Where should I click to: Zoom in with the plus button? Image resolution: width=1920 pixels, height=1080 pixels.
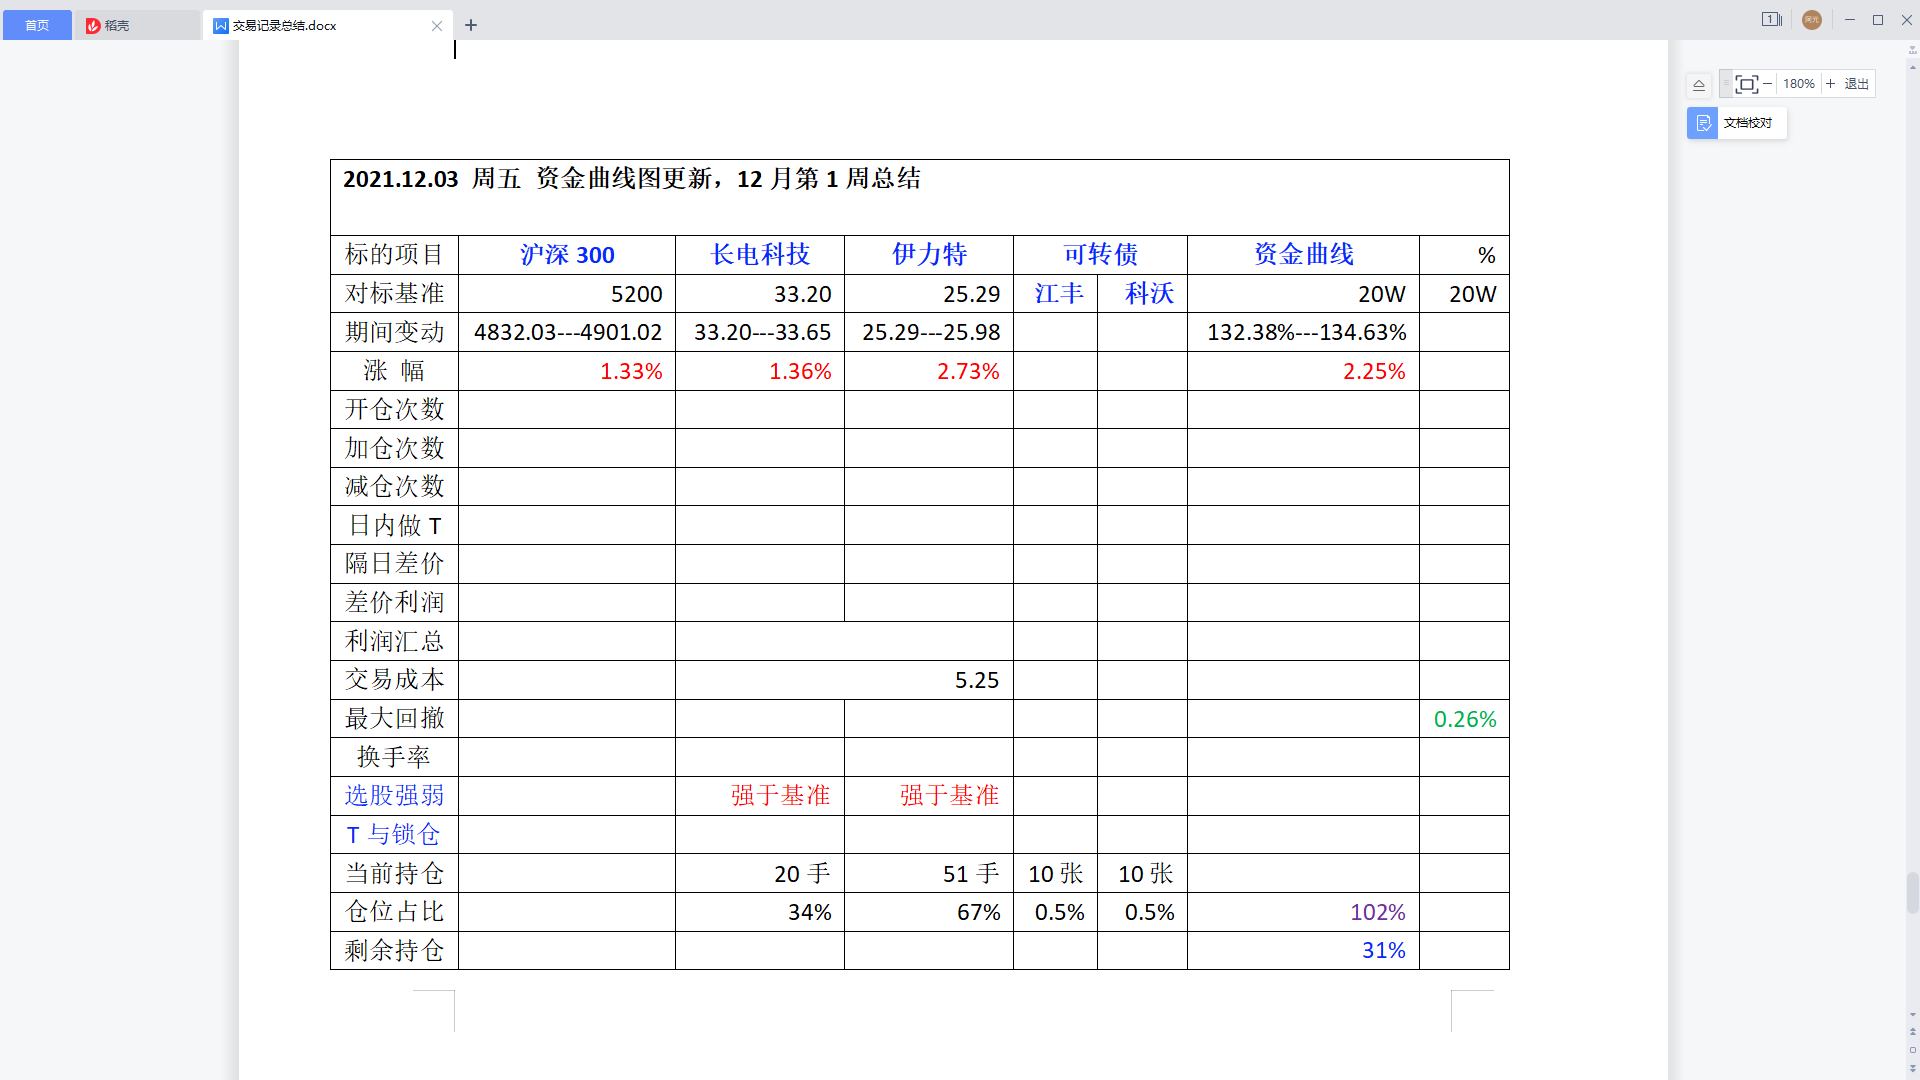[x=1831, y=84]
